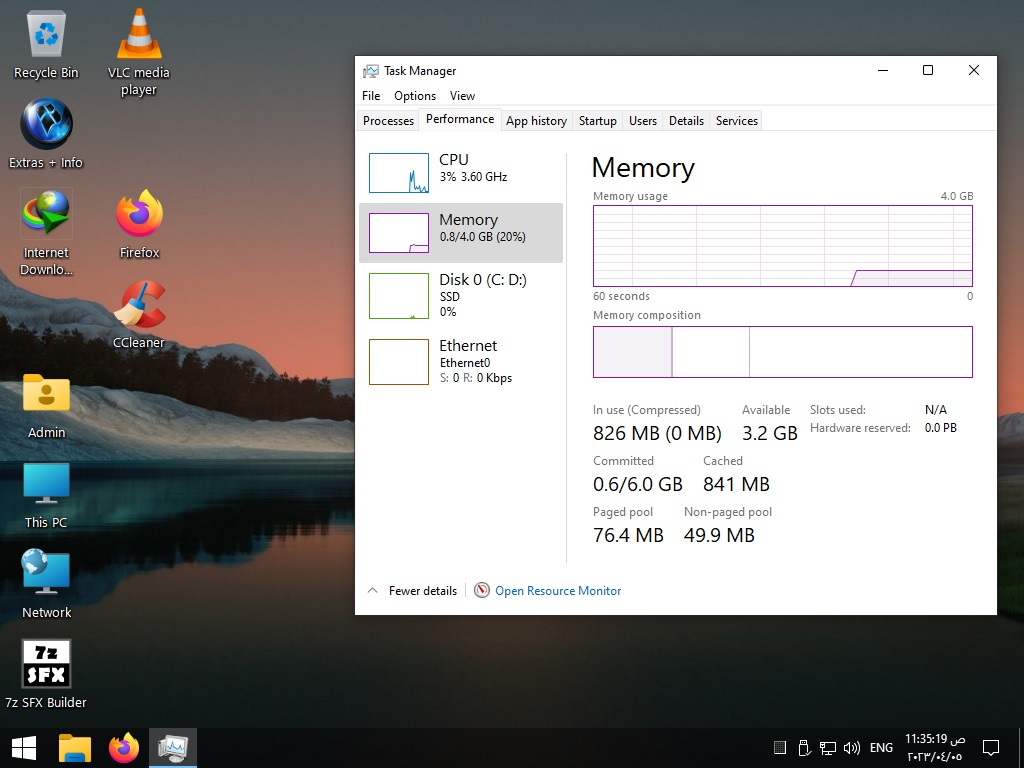The width and height of the screenshot is (1024, 768).
Task: Go to the Users tab
Action: click(x=643, y=121)
